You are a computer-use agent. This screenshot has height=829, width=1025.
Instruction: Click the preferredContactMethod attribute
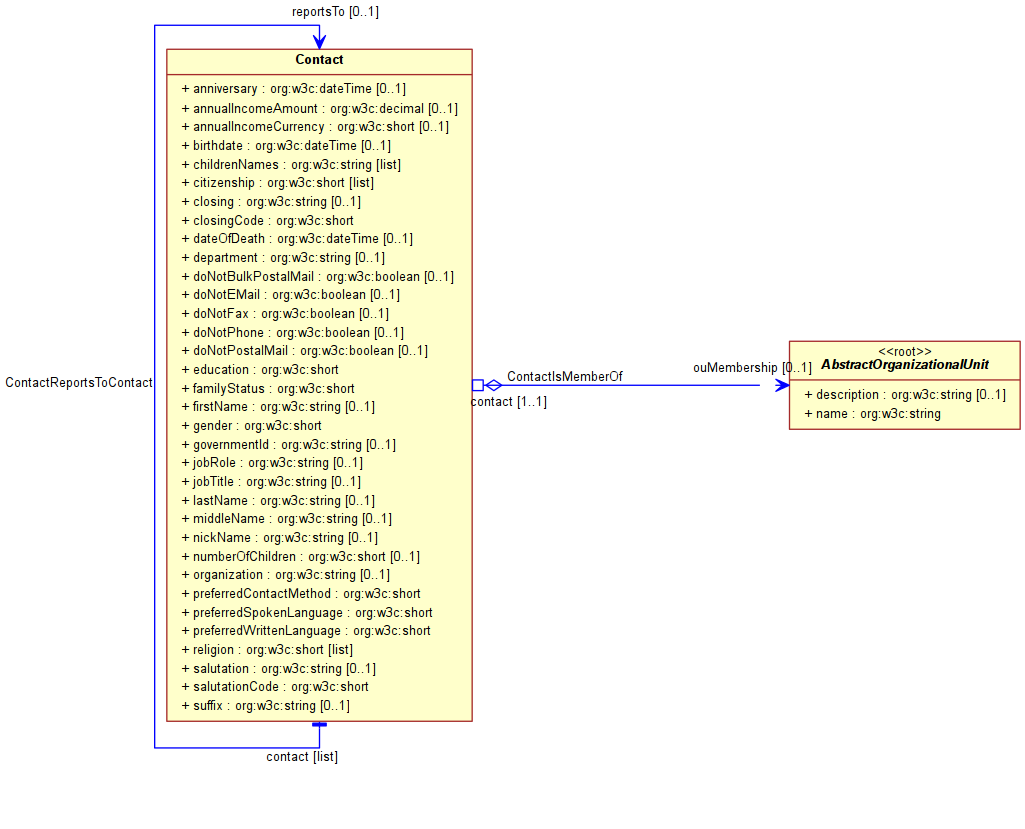tap(301, 594)
